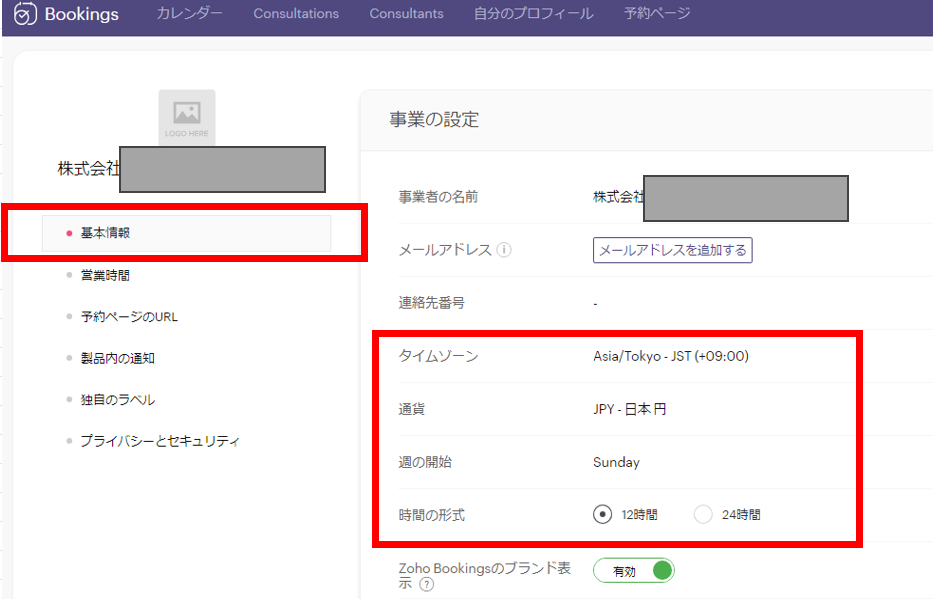The width and height of the screenshot is (933, 599).
Task: Select 営業時間 in the sidebar
Action: tap(105, 275)
